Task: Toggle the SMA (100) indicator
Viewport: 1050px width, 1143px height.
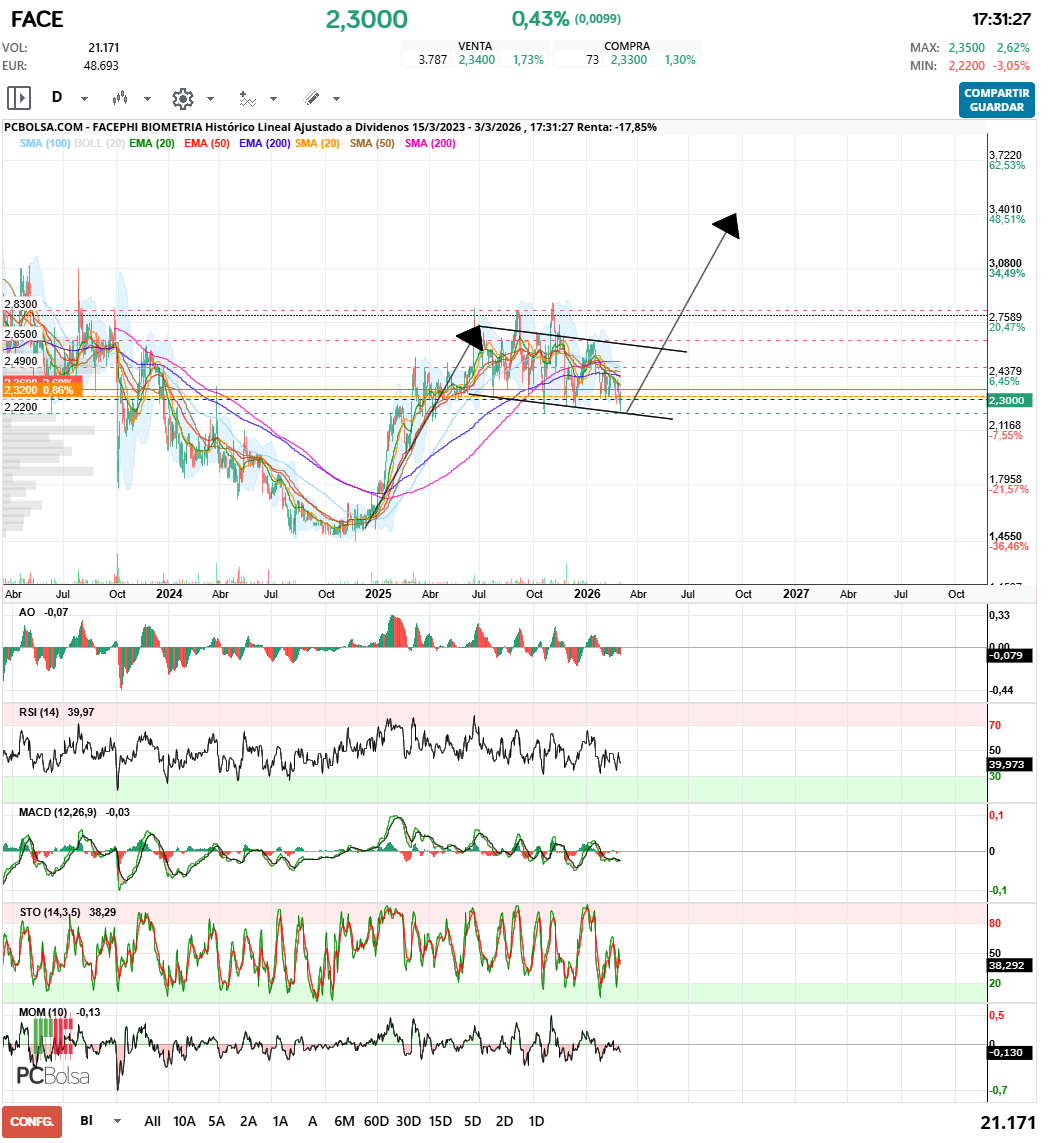Action: pyautogui.click(x=44, y=144)
